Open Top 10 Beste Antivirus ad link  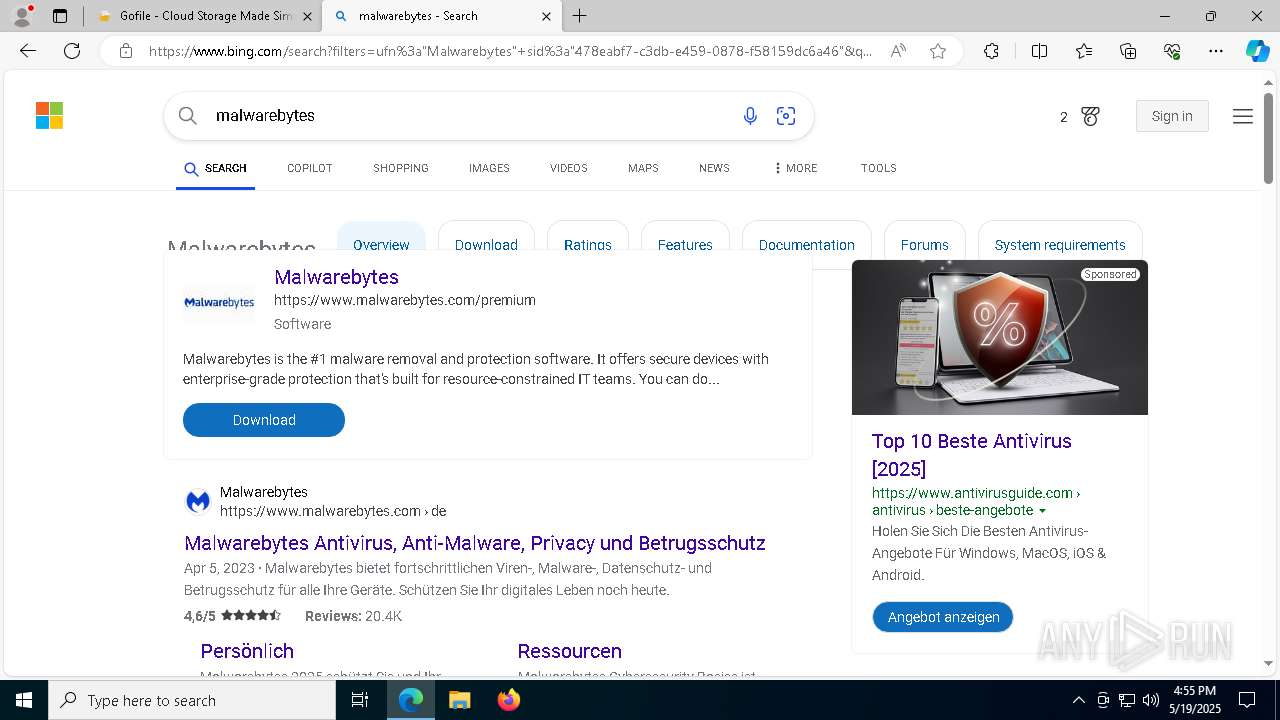971,455
